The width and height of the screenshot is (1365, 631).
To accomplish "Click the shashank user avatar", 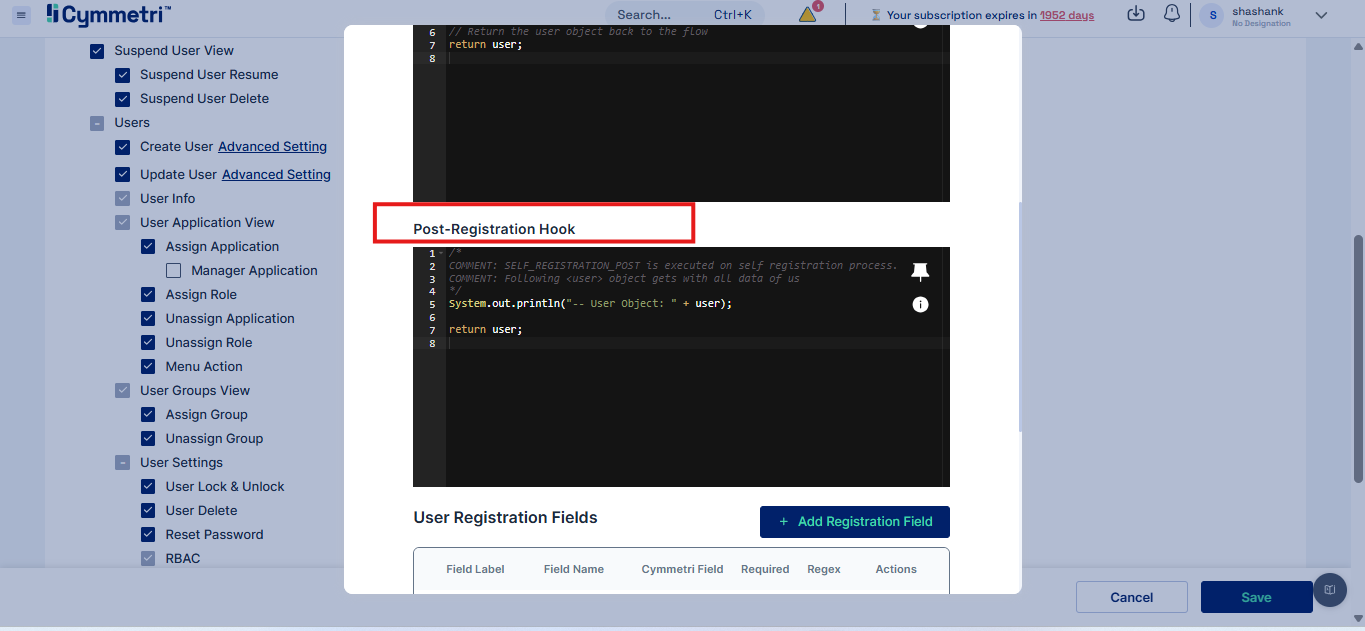I will tap(1212, 15).
